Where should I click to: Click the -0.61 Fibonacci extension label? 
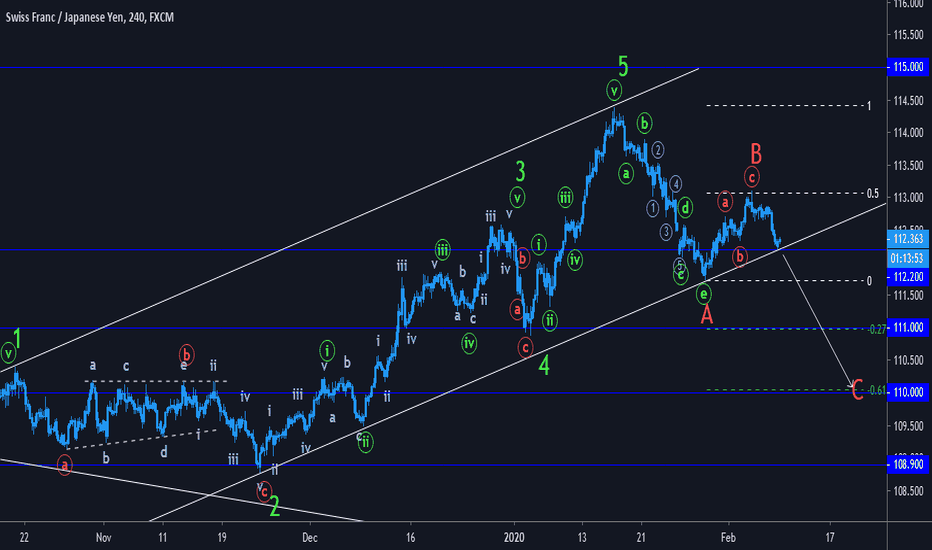tap(876, 391)
